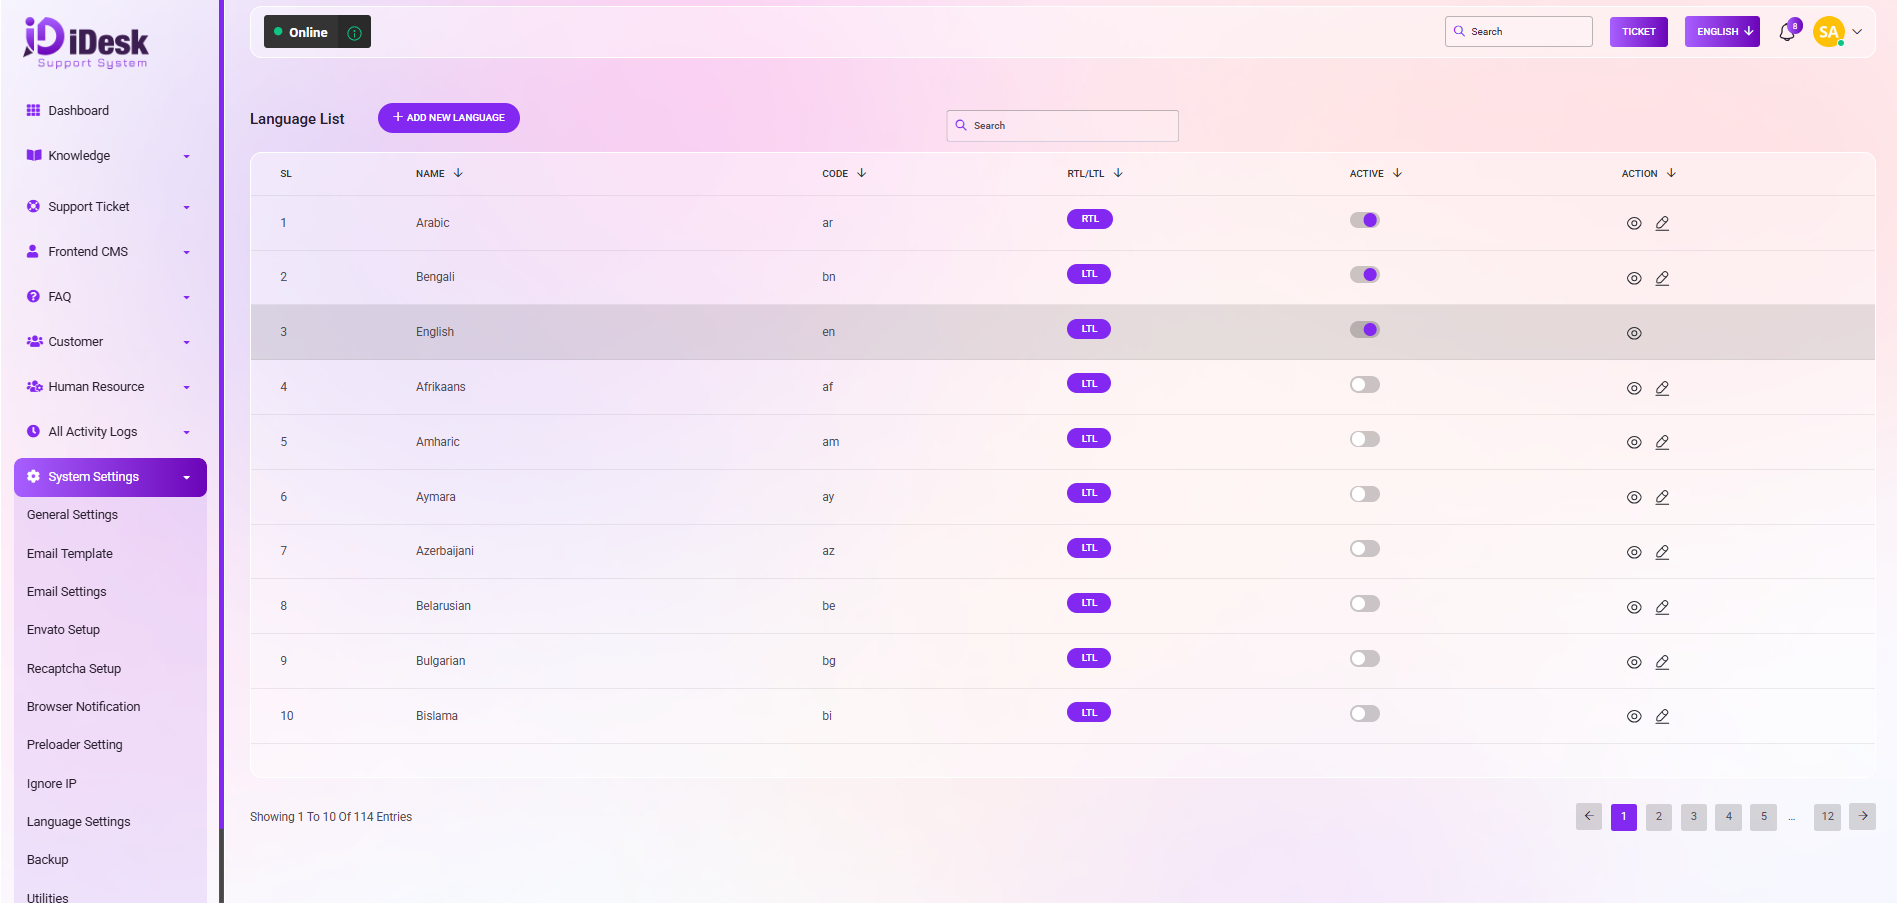Click the info icon beside Online

tap(354, 33)
